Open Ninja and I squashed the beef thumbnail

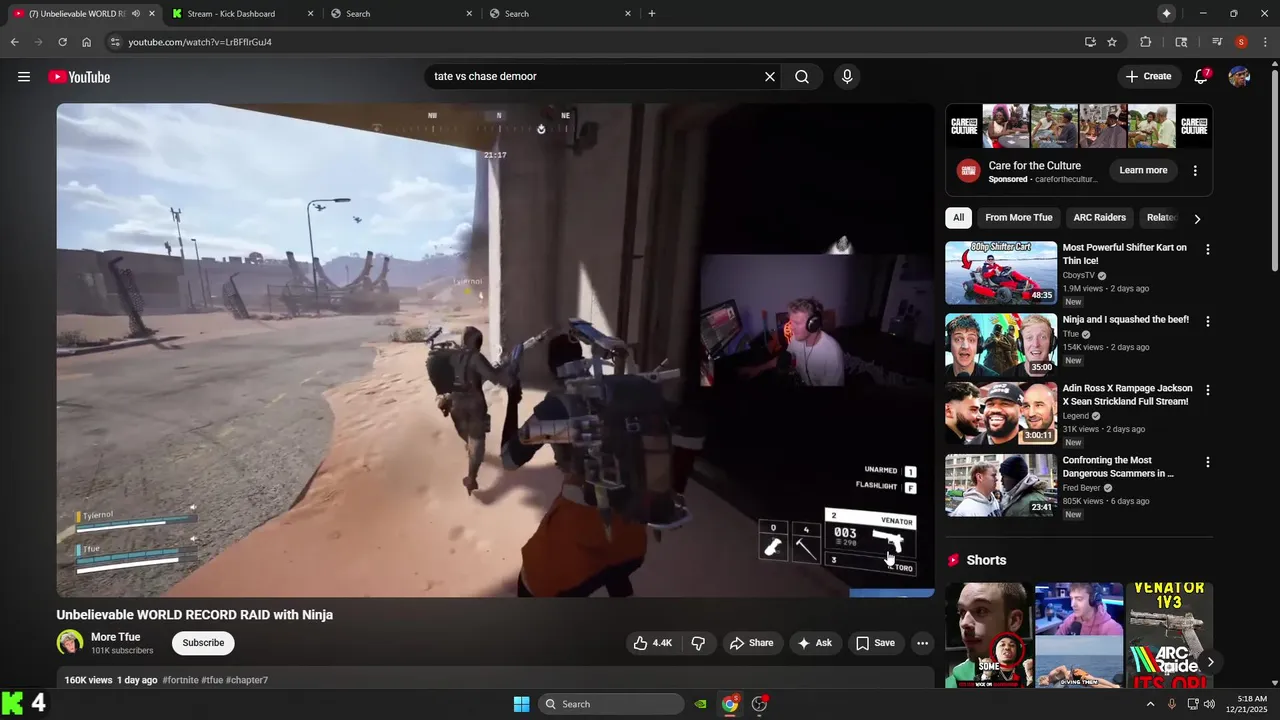(x=1001, y=345)
